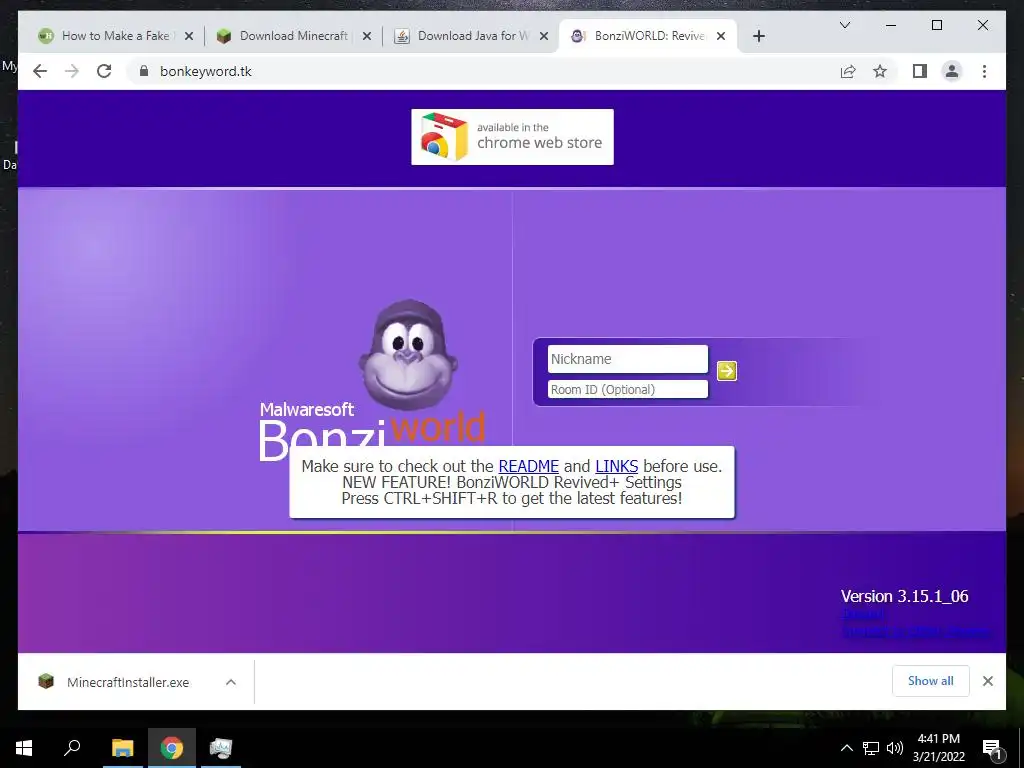Expand MinecraftInstaller.exe download options chevron
Viewport: 1024px width, 768px height.
click(x=231, y=682)
